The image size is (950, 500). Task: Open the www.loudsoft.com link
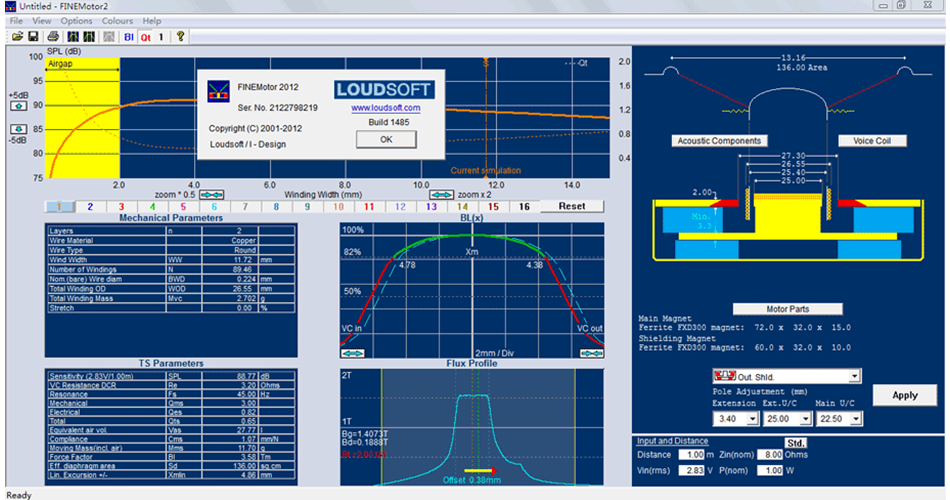click(385, 107)
